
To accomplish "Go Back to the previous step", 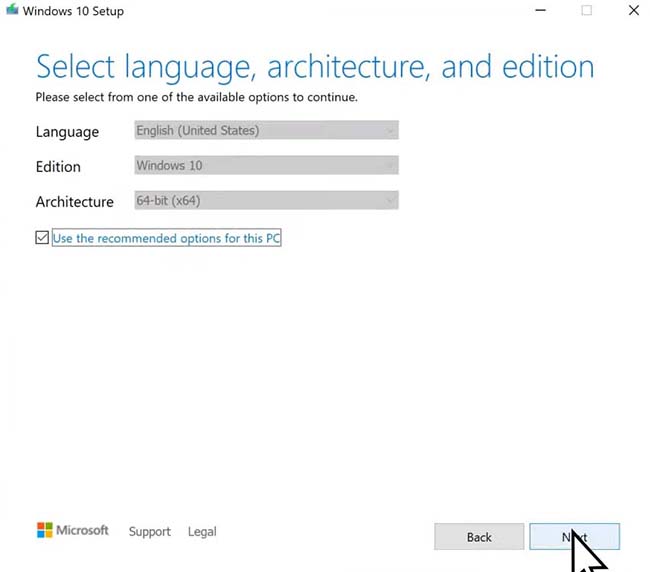I will pos(479,537).
